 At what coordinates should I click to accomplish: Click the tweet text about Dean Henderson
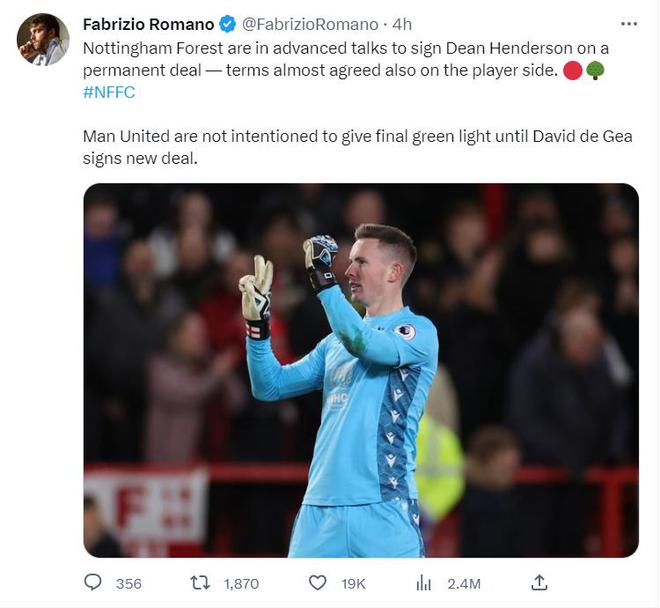click(x=346, y=59)
